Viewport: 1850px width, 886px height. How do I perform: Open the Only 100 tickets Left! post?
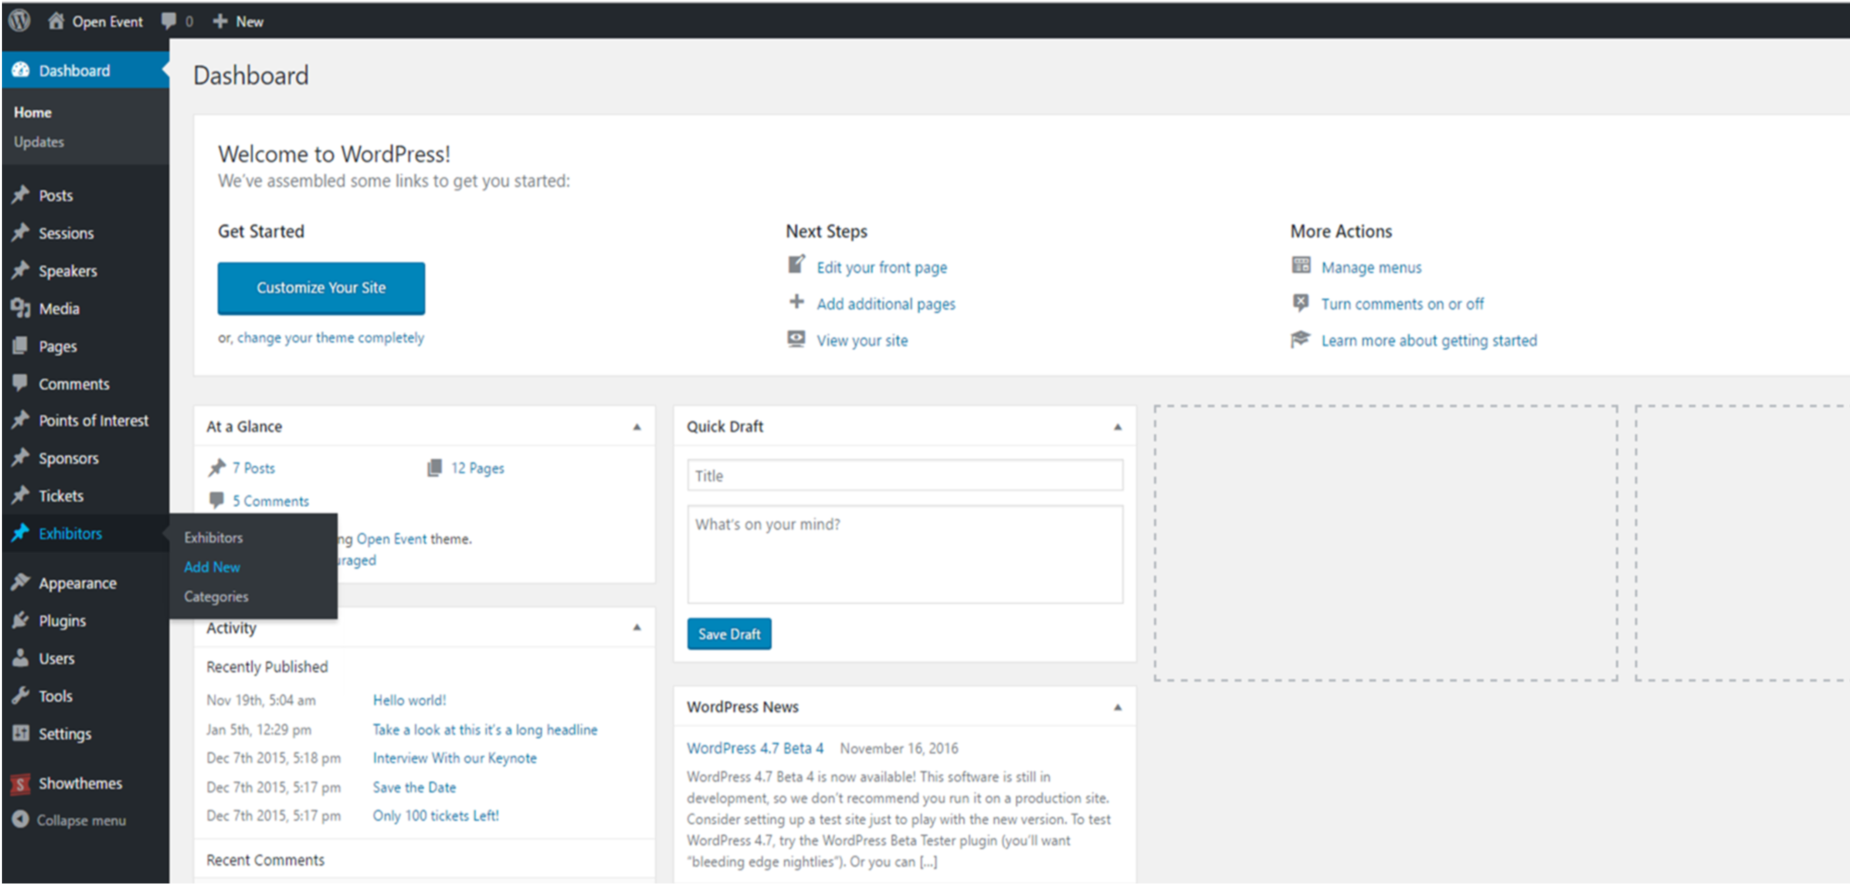436,815
